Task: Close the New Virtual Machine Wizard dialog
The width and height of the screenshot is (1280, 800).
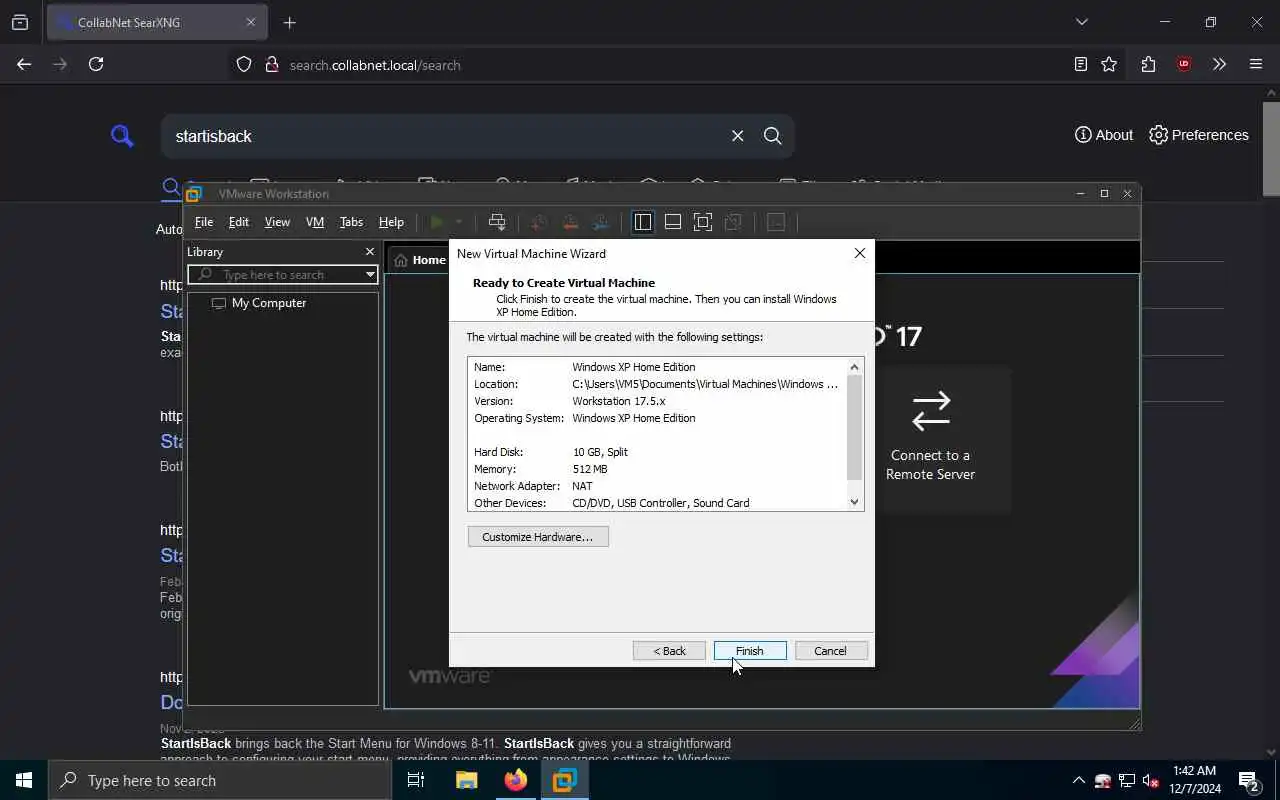Action: (x=859, y=254)
